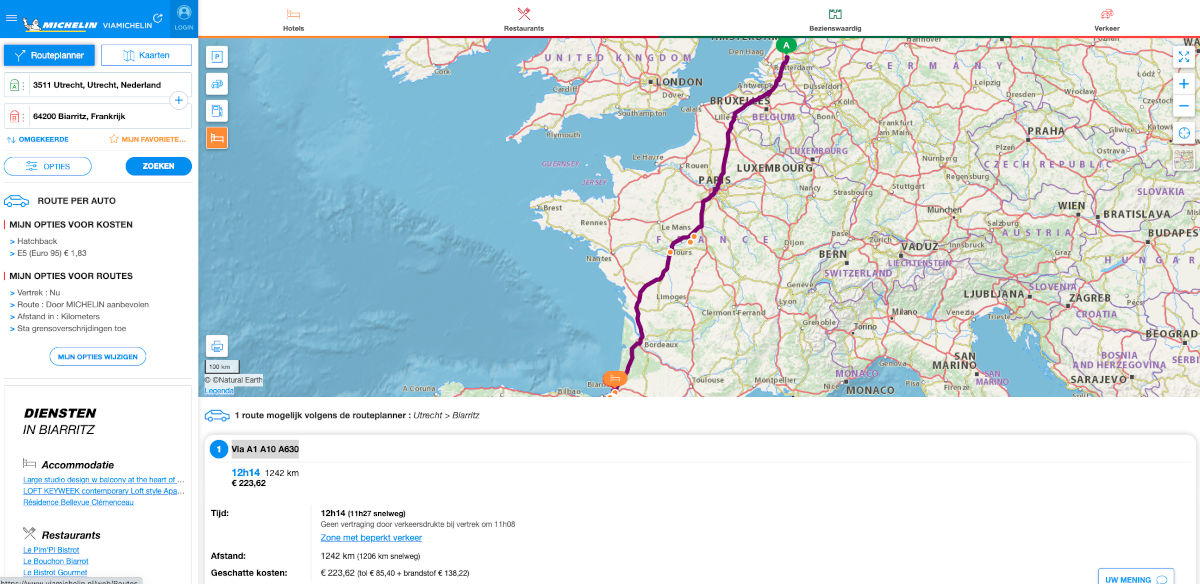Image resolution: width=1200 pixels, height=584 pixels.
Task: Open Large studio design accommodation link
Action: point(104,480)
